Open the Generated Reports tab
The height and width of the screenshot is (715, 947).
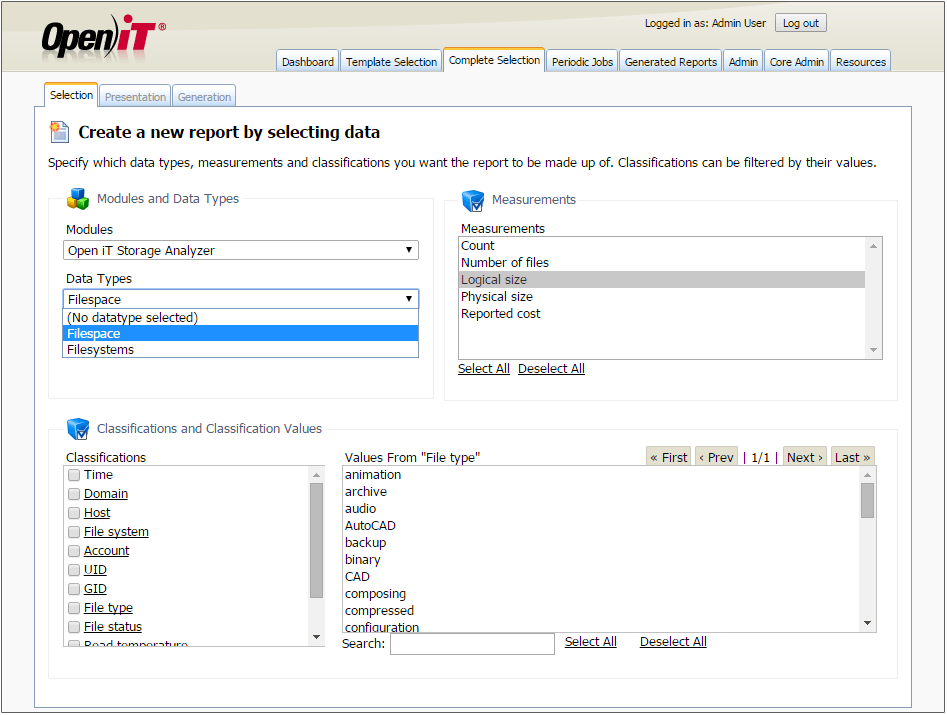670,62
